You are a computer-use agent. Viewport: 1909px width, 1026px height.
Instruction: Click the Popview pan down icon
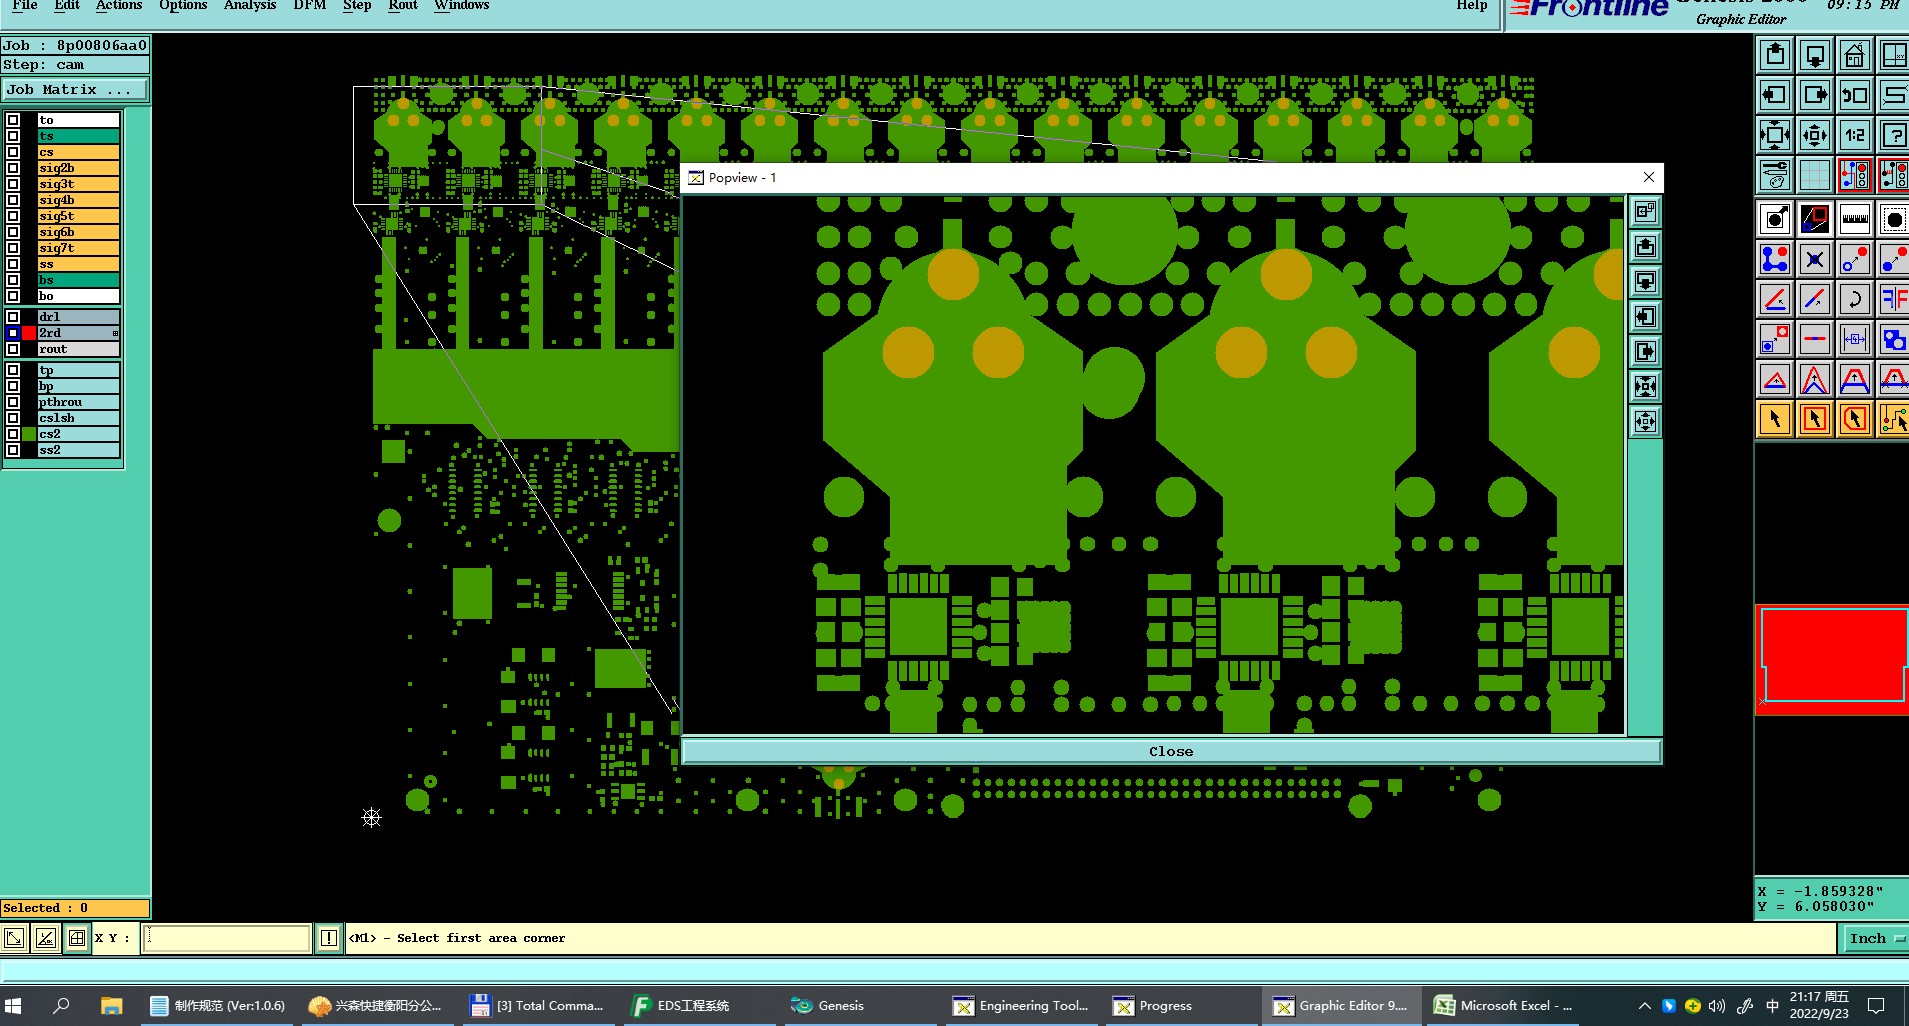click(x=1645, y=282)
